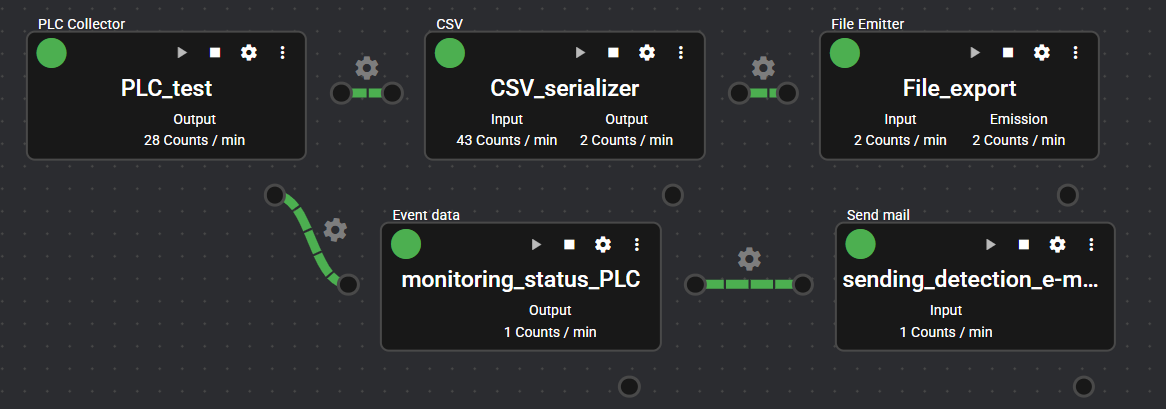Open the File_export three-dot menu

(x=1075, y=53)
